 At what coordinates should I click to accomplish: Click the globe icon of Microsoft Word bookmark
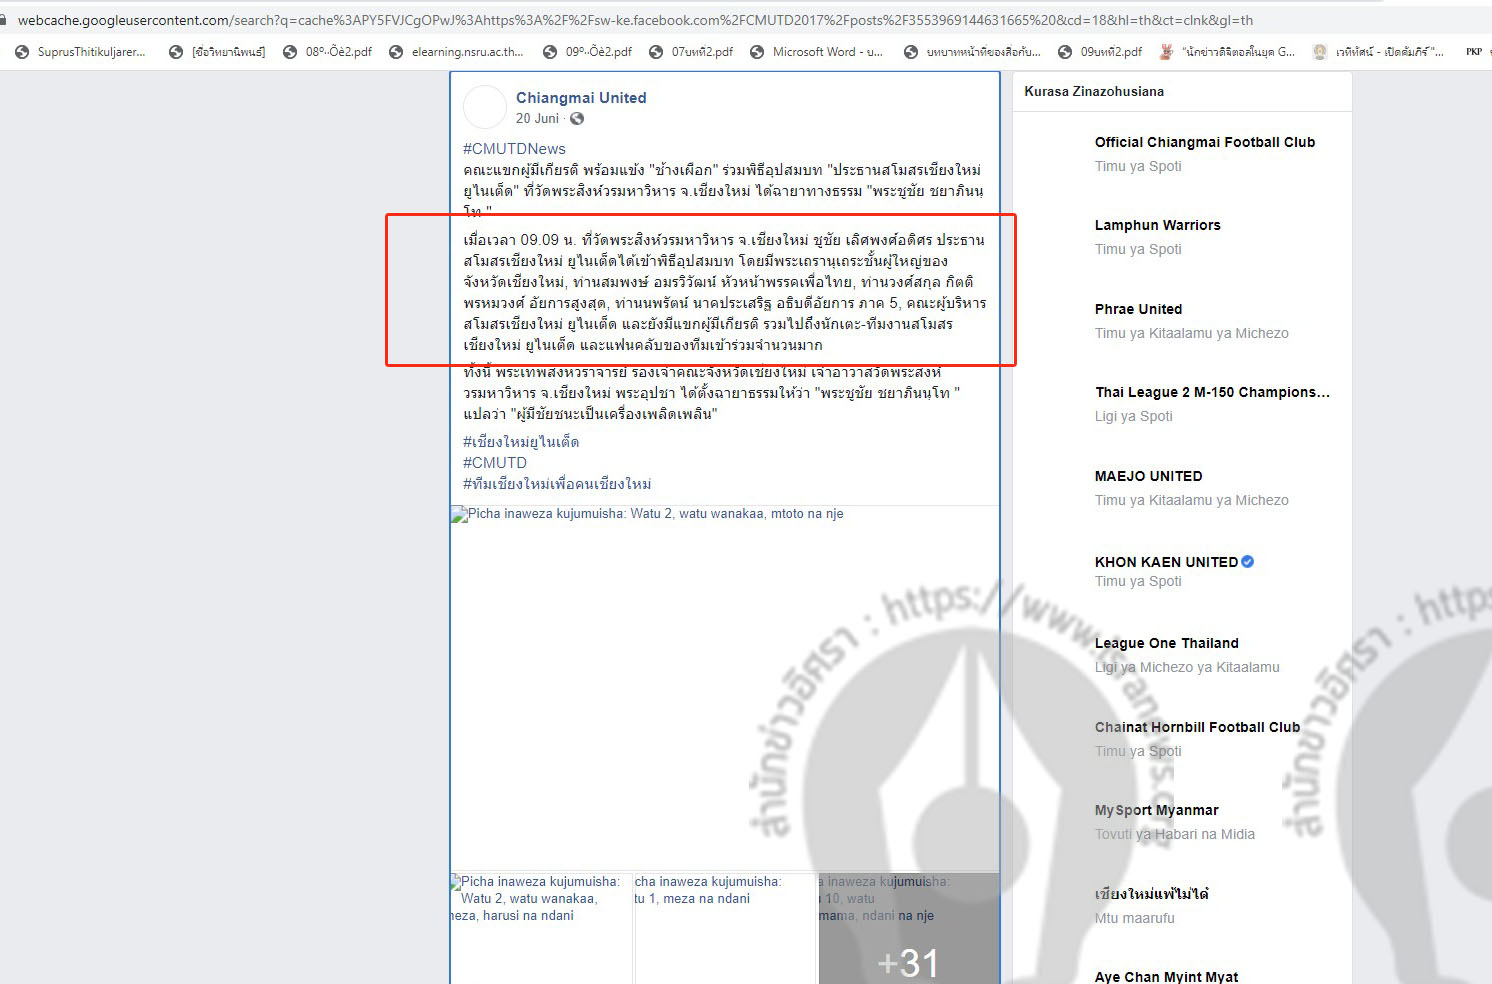coord(757,52)
